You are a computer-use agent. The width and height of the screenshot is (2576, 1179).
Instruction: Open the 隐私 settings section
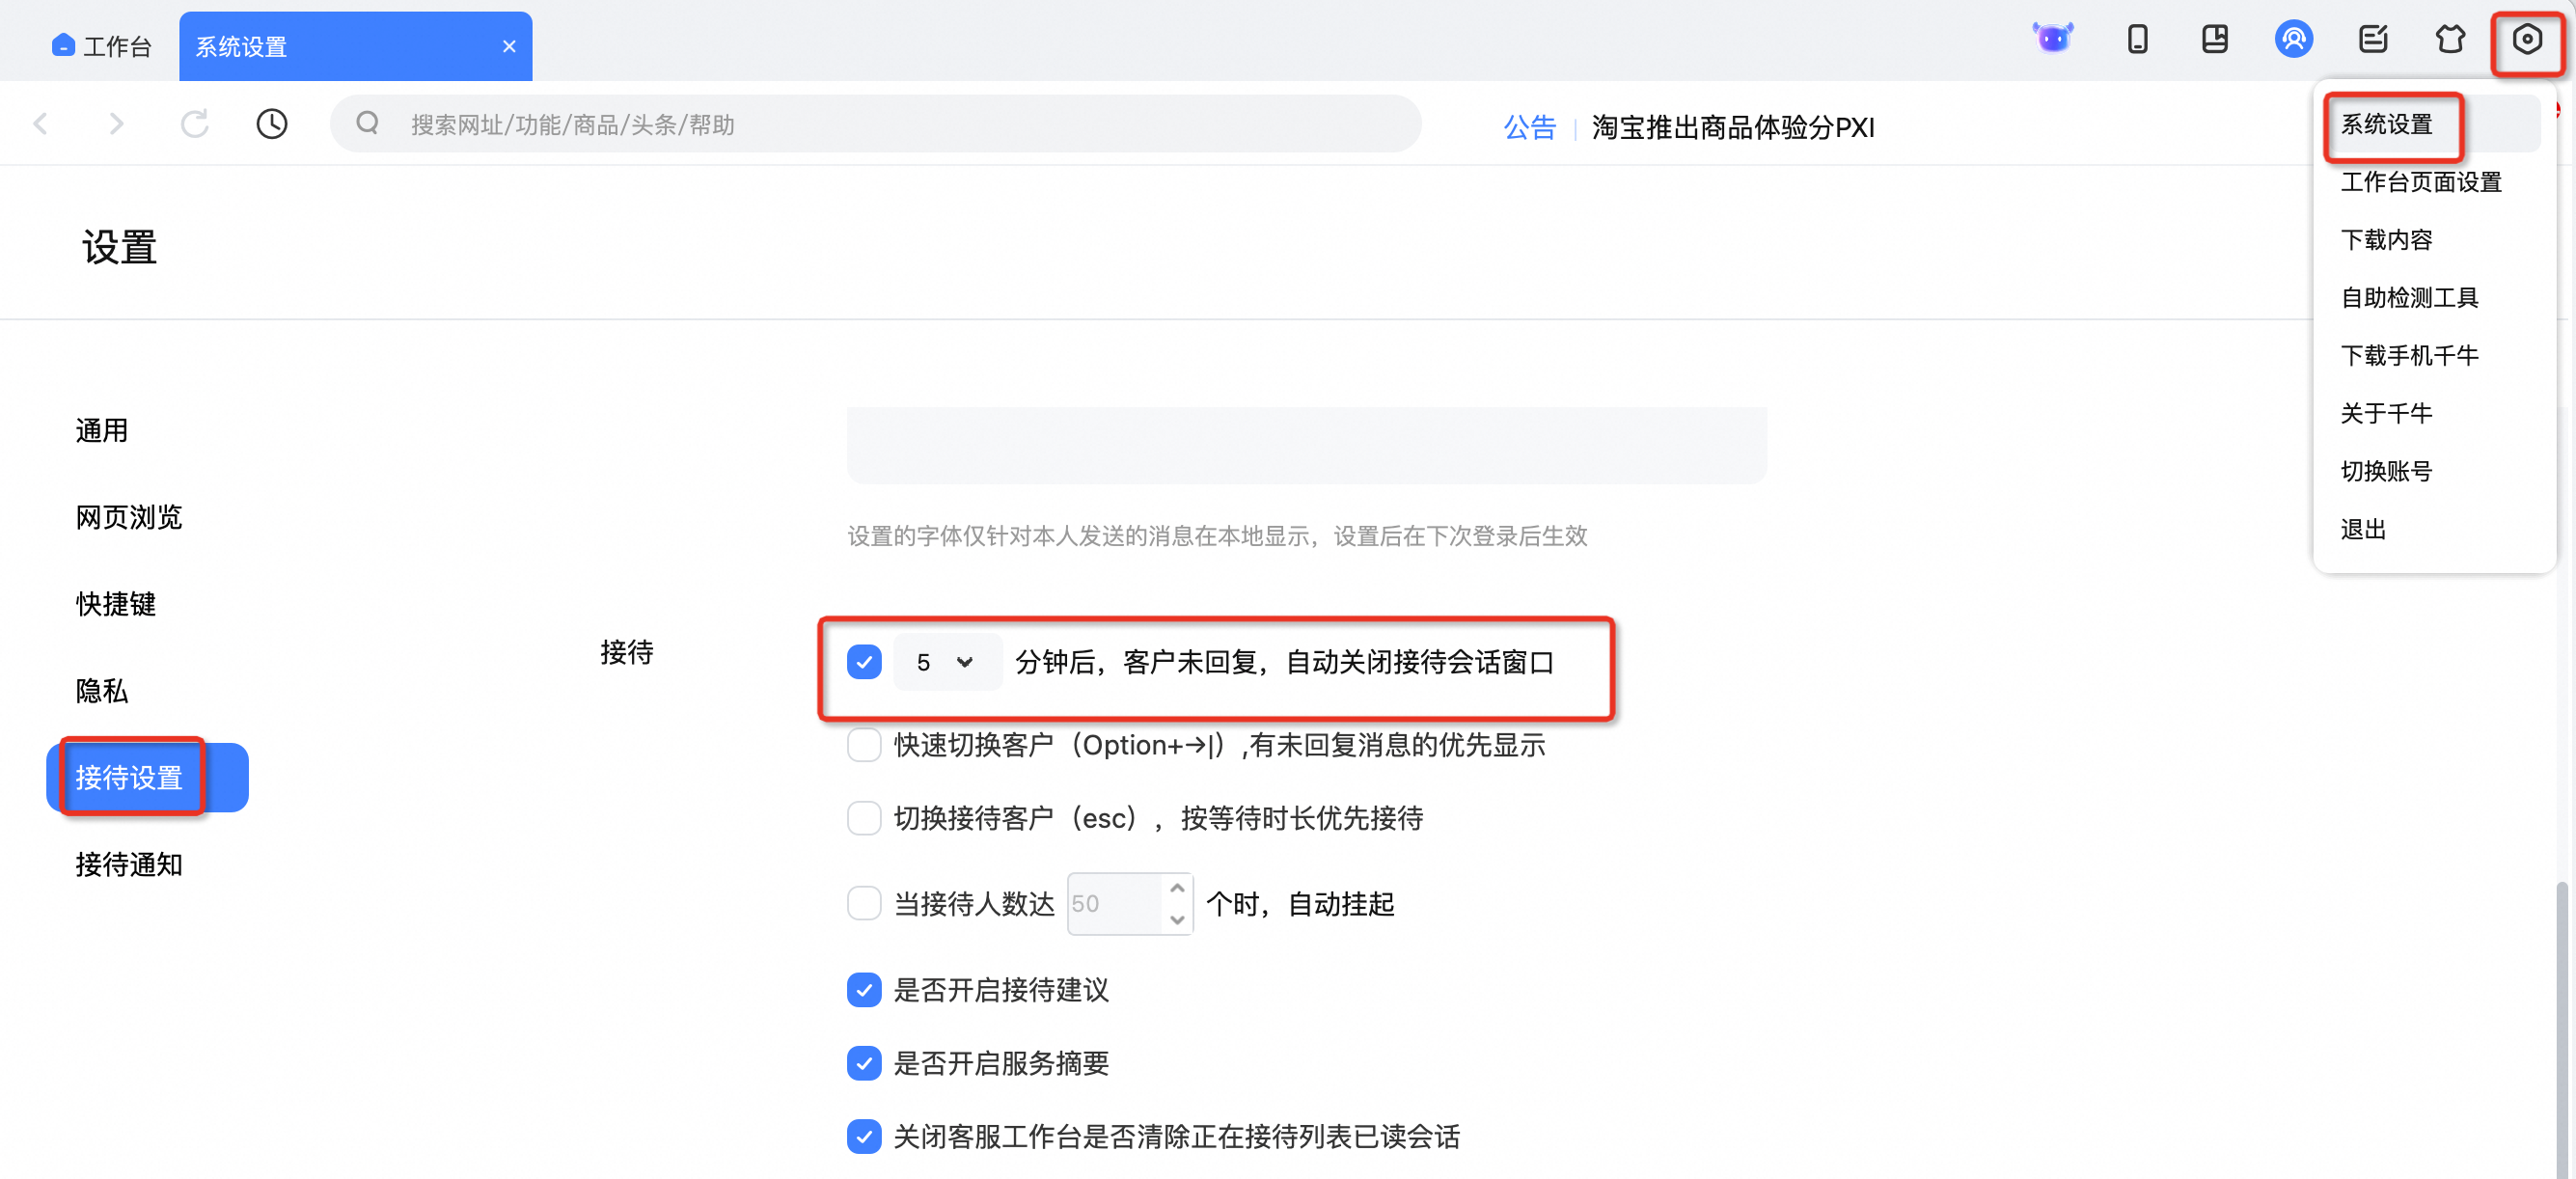(102, 692)
